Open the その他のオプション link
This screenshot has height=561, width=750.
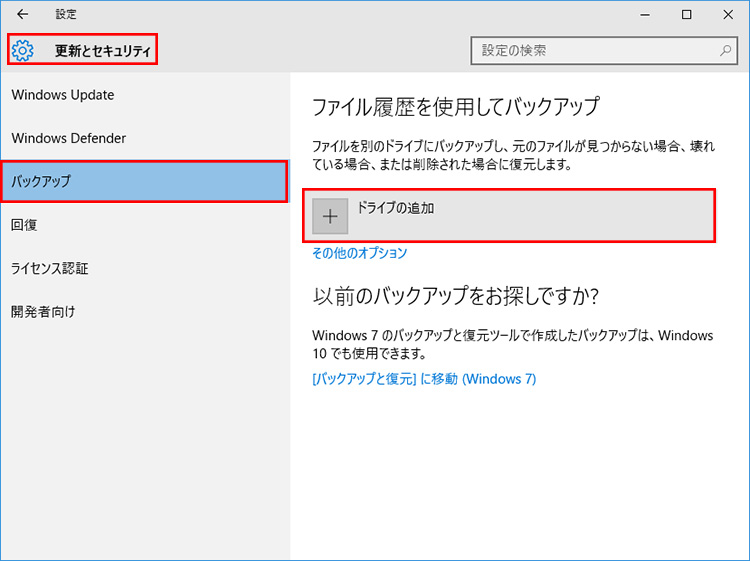(360, 253)
